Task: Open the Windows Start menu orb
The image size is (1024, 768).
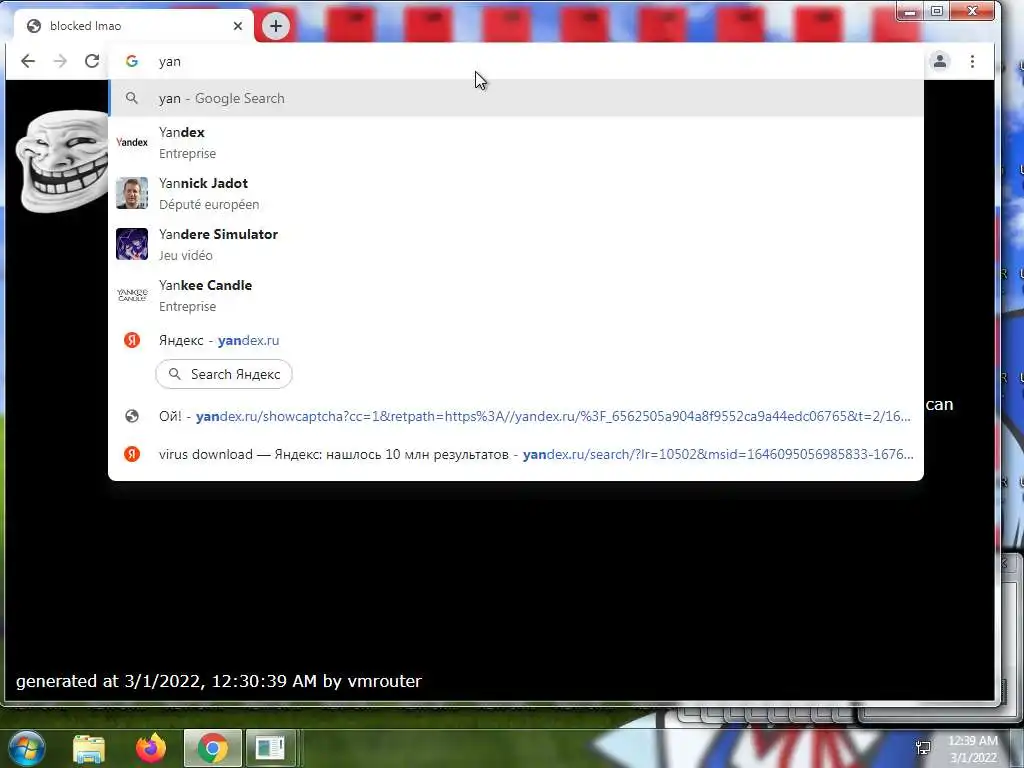Action: (x=27, y=748)
